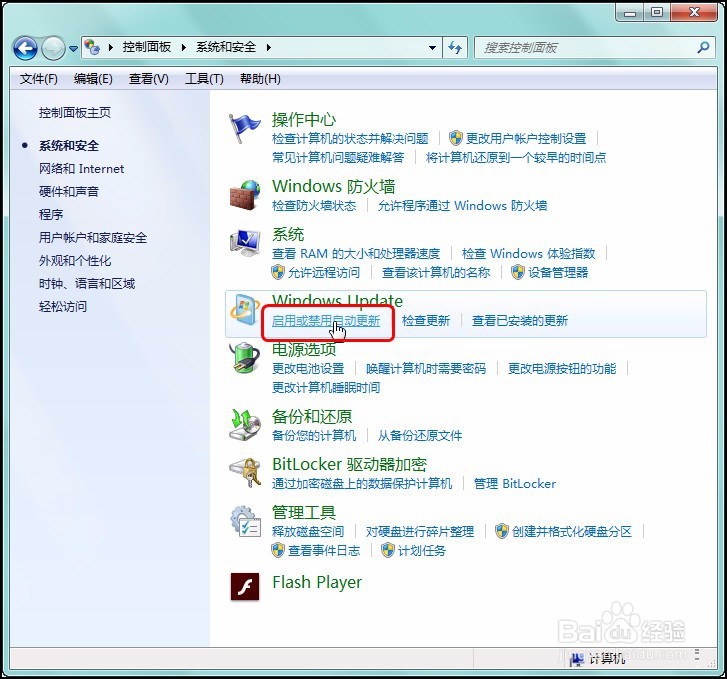This screenshot has width=727, height=679.
Task: Select 用户帐户和家庭安全 in the sidebar
Action: click(x=93, y=238)
